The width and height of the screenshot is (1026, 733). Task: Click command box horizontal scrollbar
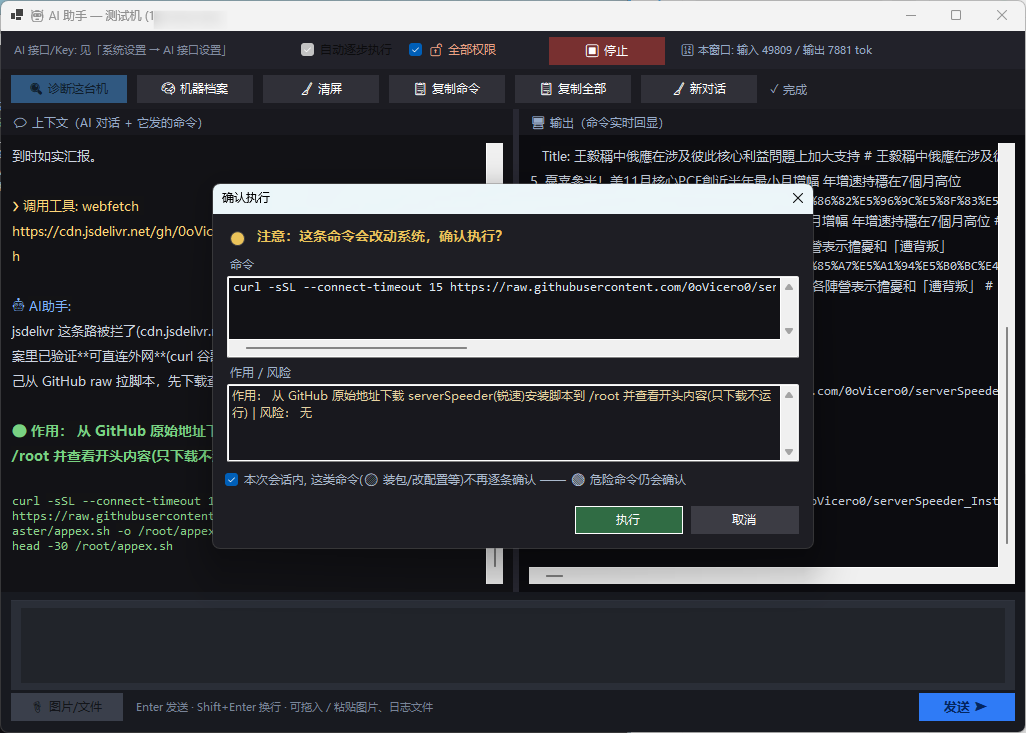point(356,348)
